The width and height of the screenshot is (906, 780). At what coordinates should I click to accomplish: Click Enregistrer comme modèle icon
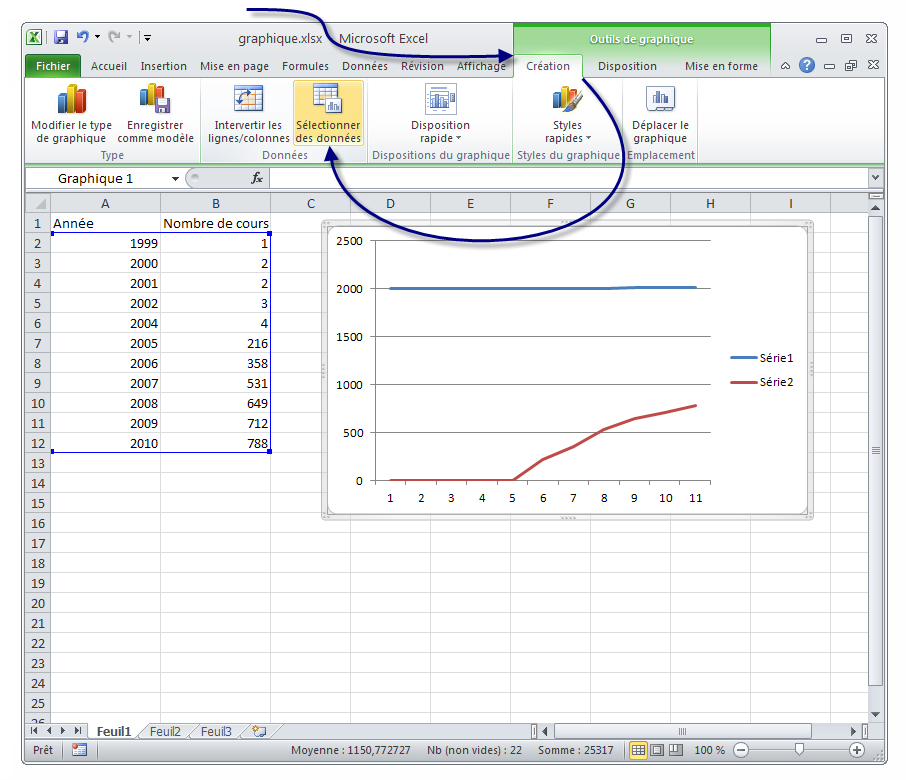click(155, 98)
